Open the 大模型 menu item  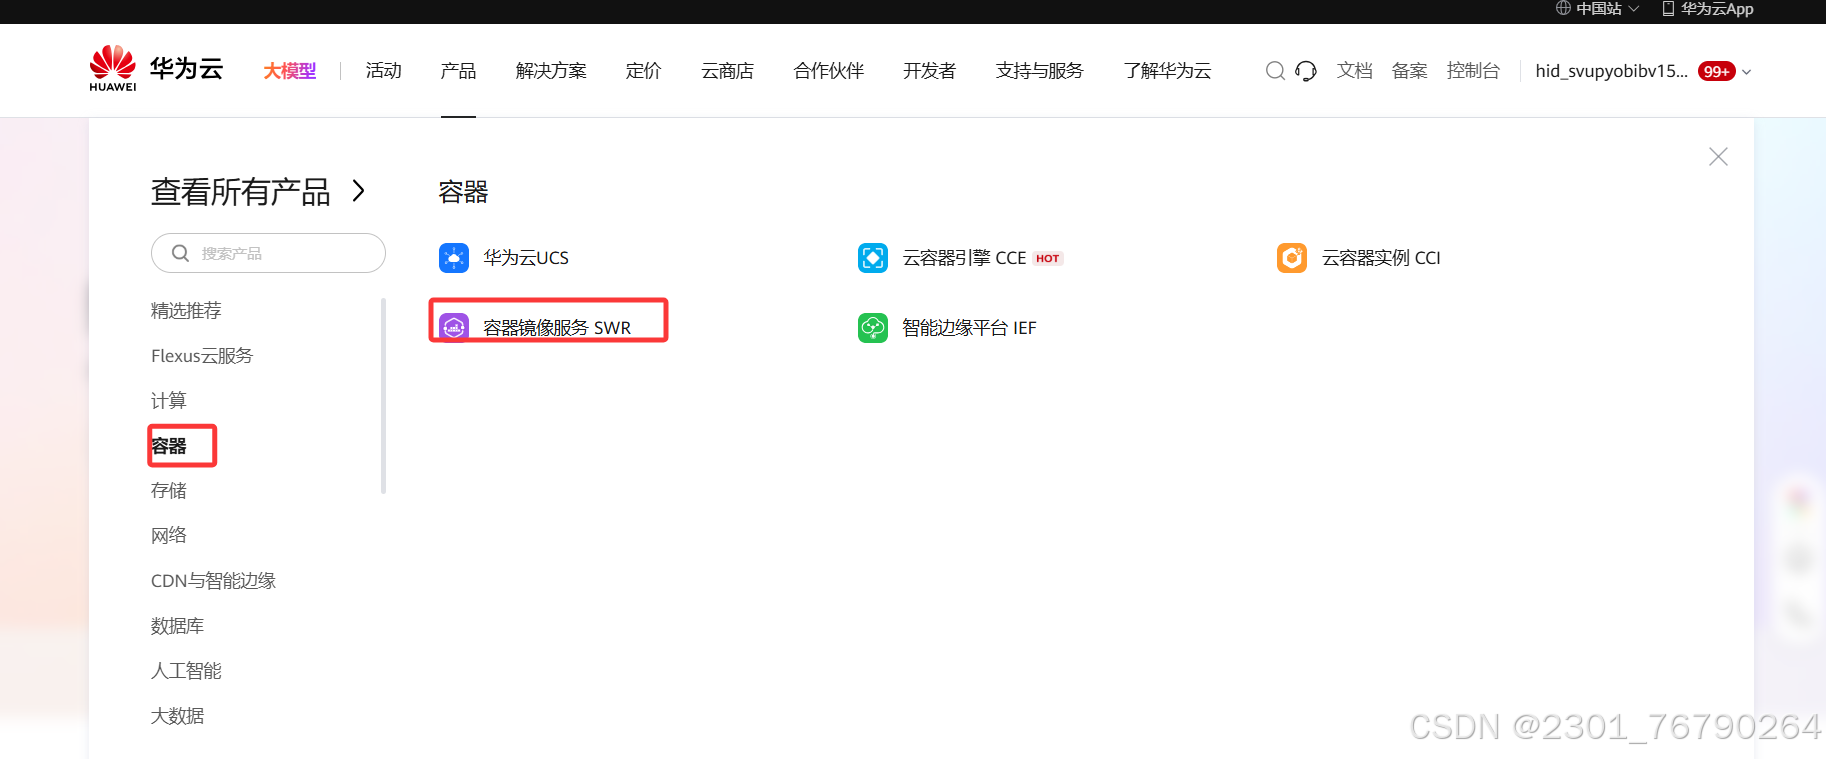(290, 71)
